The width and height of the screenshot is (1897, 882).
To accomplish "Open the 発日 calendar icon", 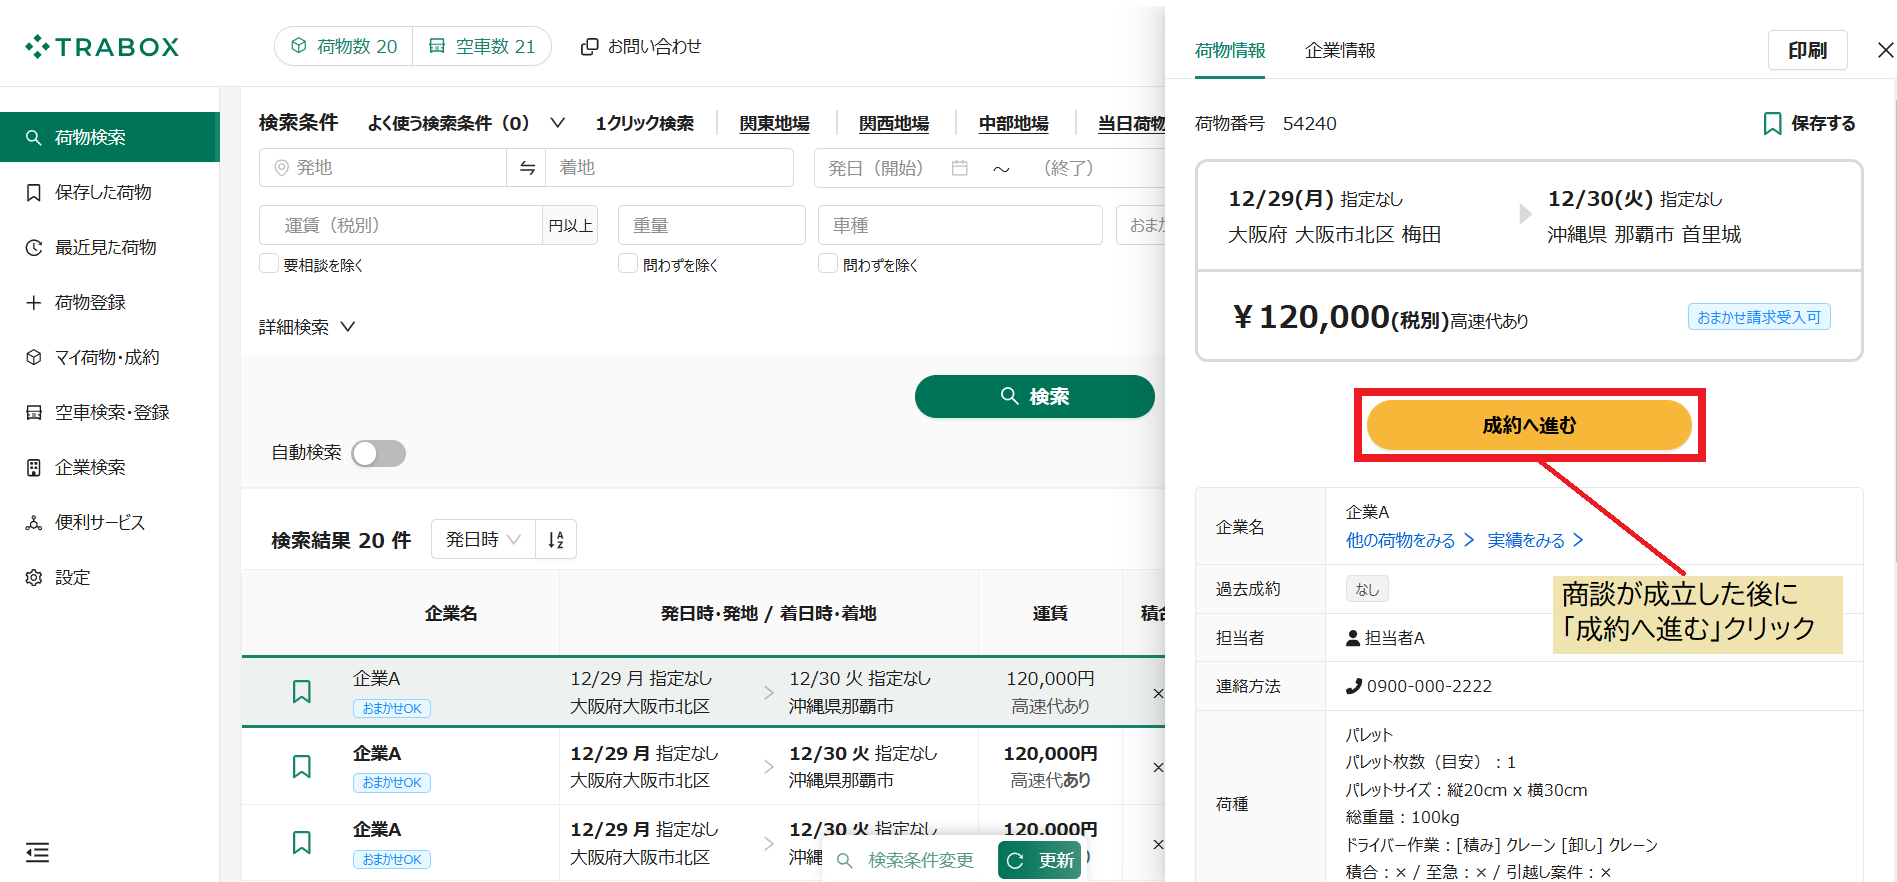I will pyautogui.click(x=960, y=168).
